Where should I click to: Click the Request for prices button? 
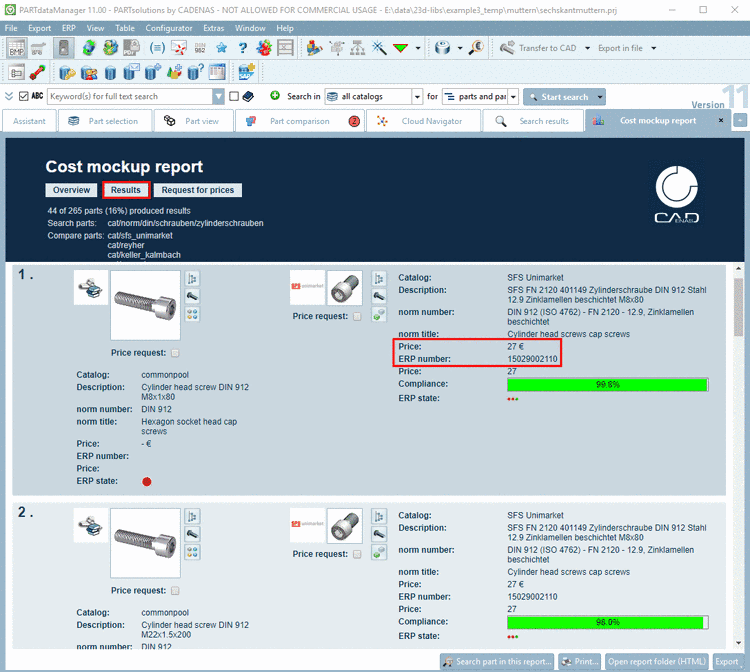coord(198,190)
